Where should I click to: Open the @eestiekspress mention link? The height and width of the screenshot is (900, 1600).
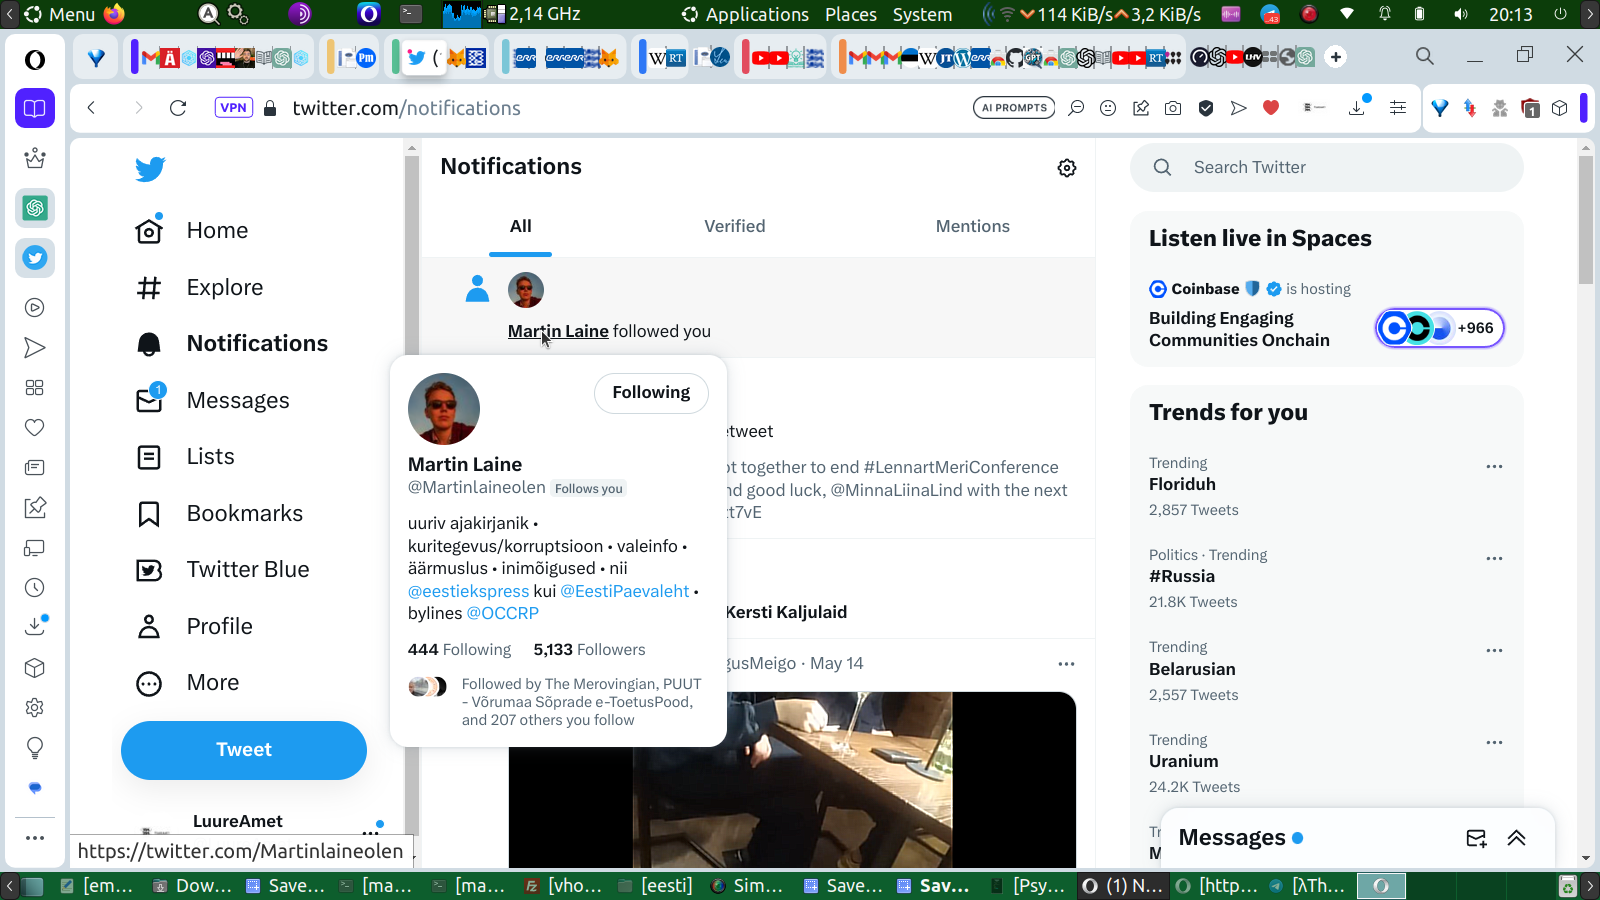(468, 591)
